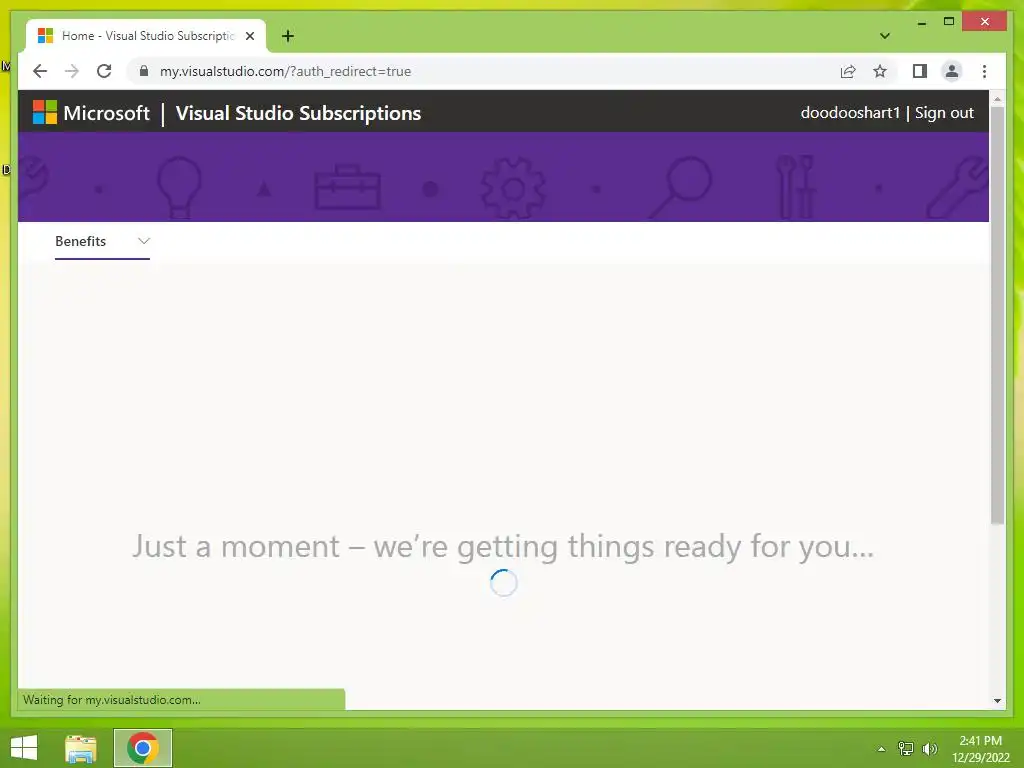Open the tab search chevron
The image size is (1024, 768).
pyautogui.click(x=884, y=36)
